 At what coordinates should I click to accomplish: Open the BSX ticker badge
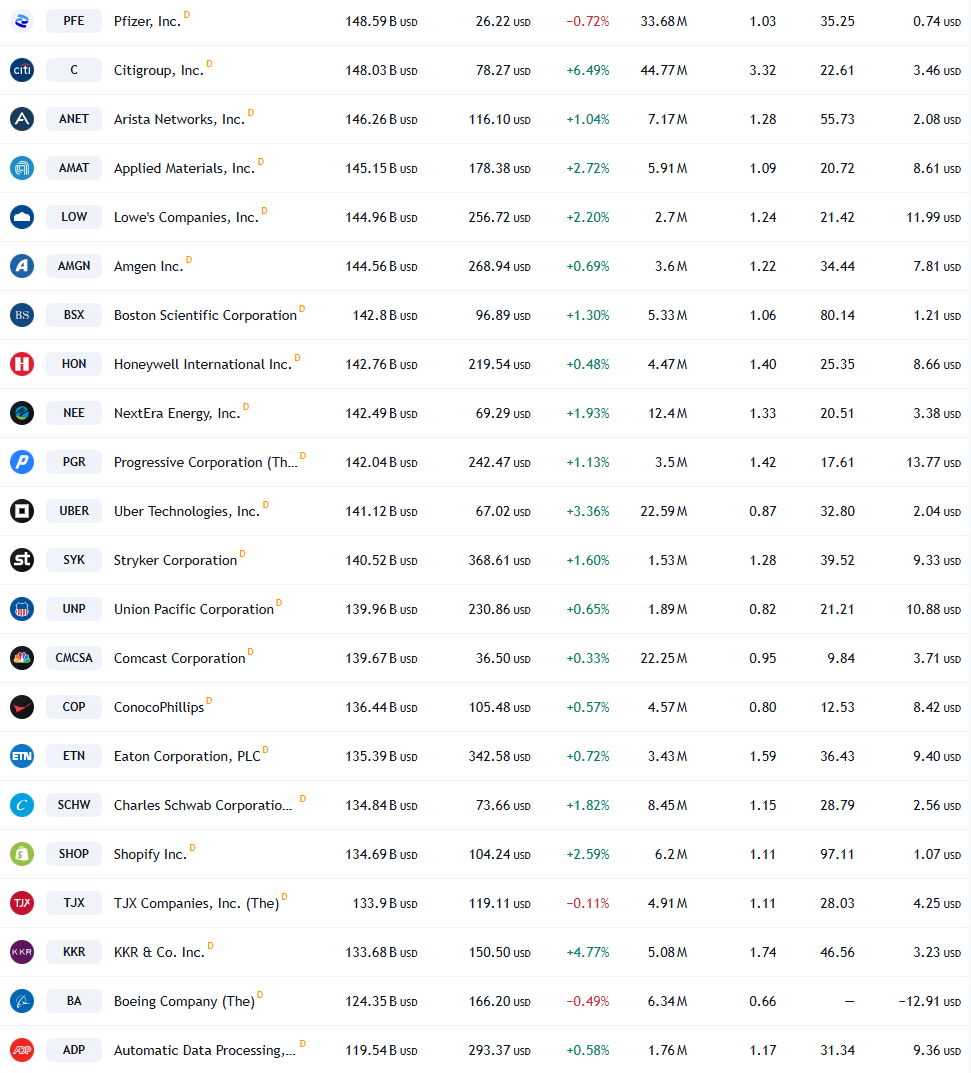coord(74,315)
